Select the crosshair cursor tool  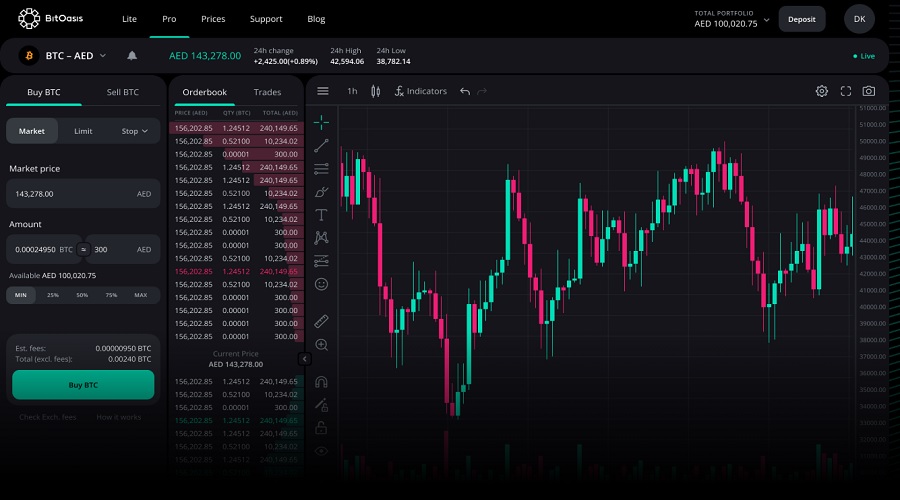(321, 122)
